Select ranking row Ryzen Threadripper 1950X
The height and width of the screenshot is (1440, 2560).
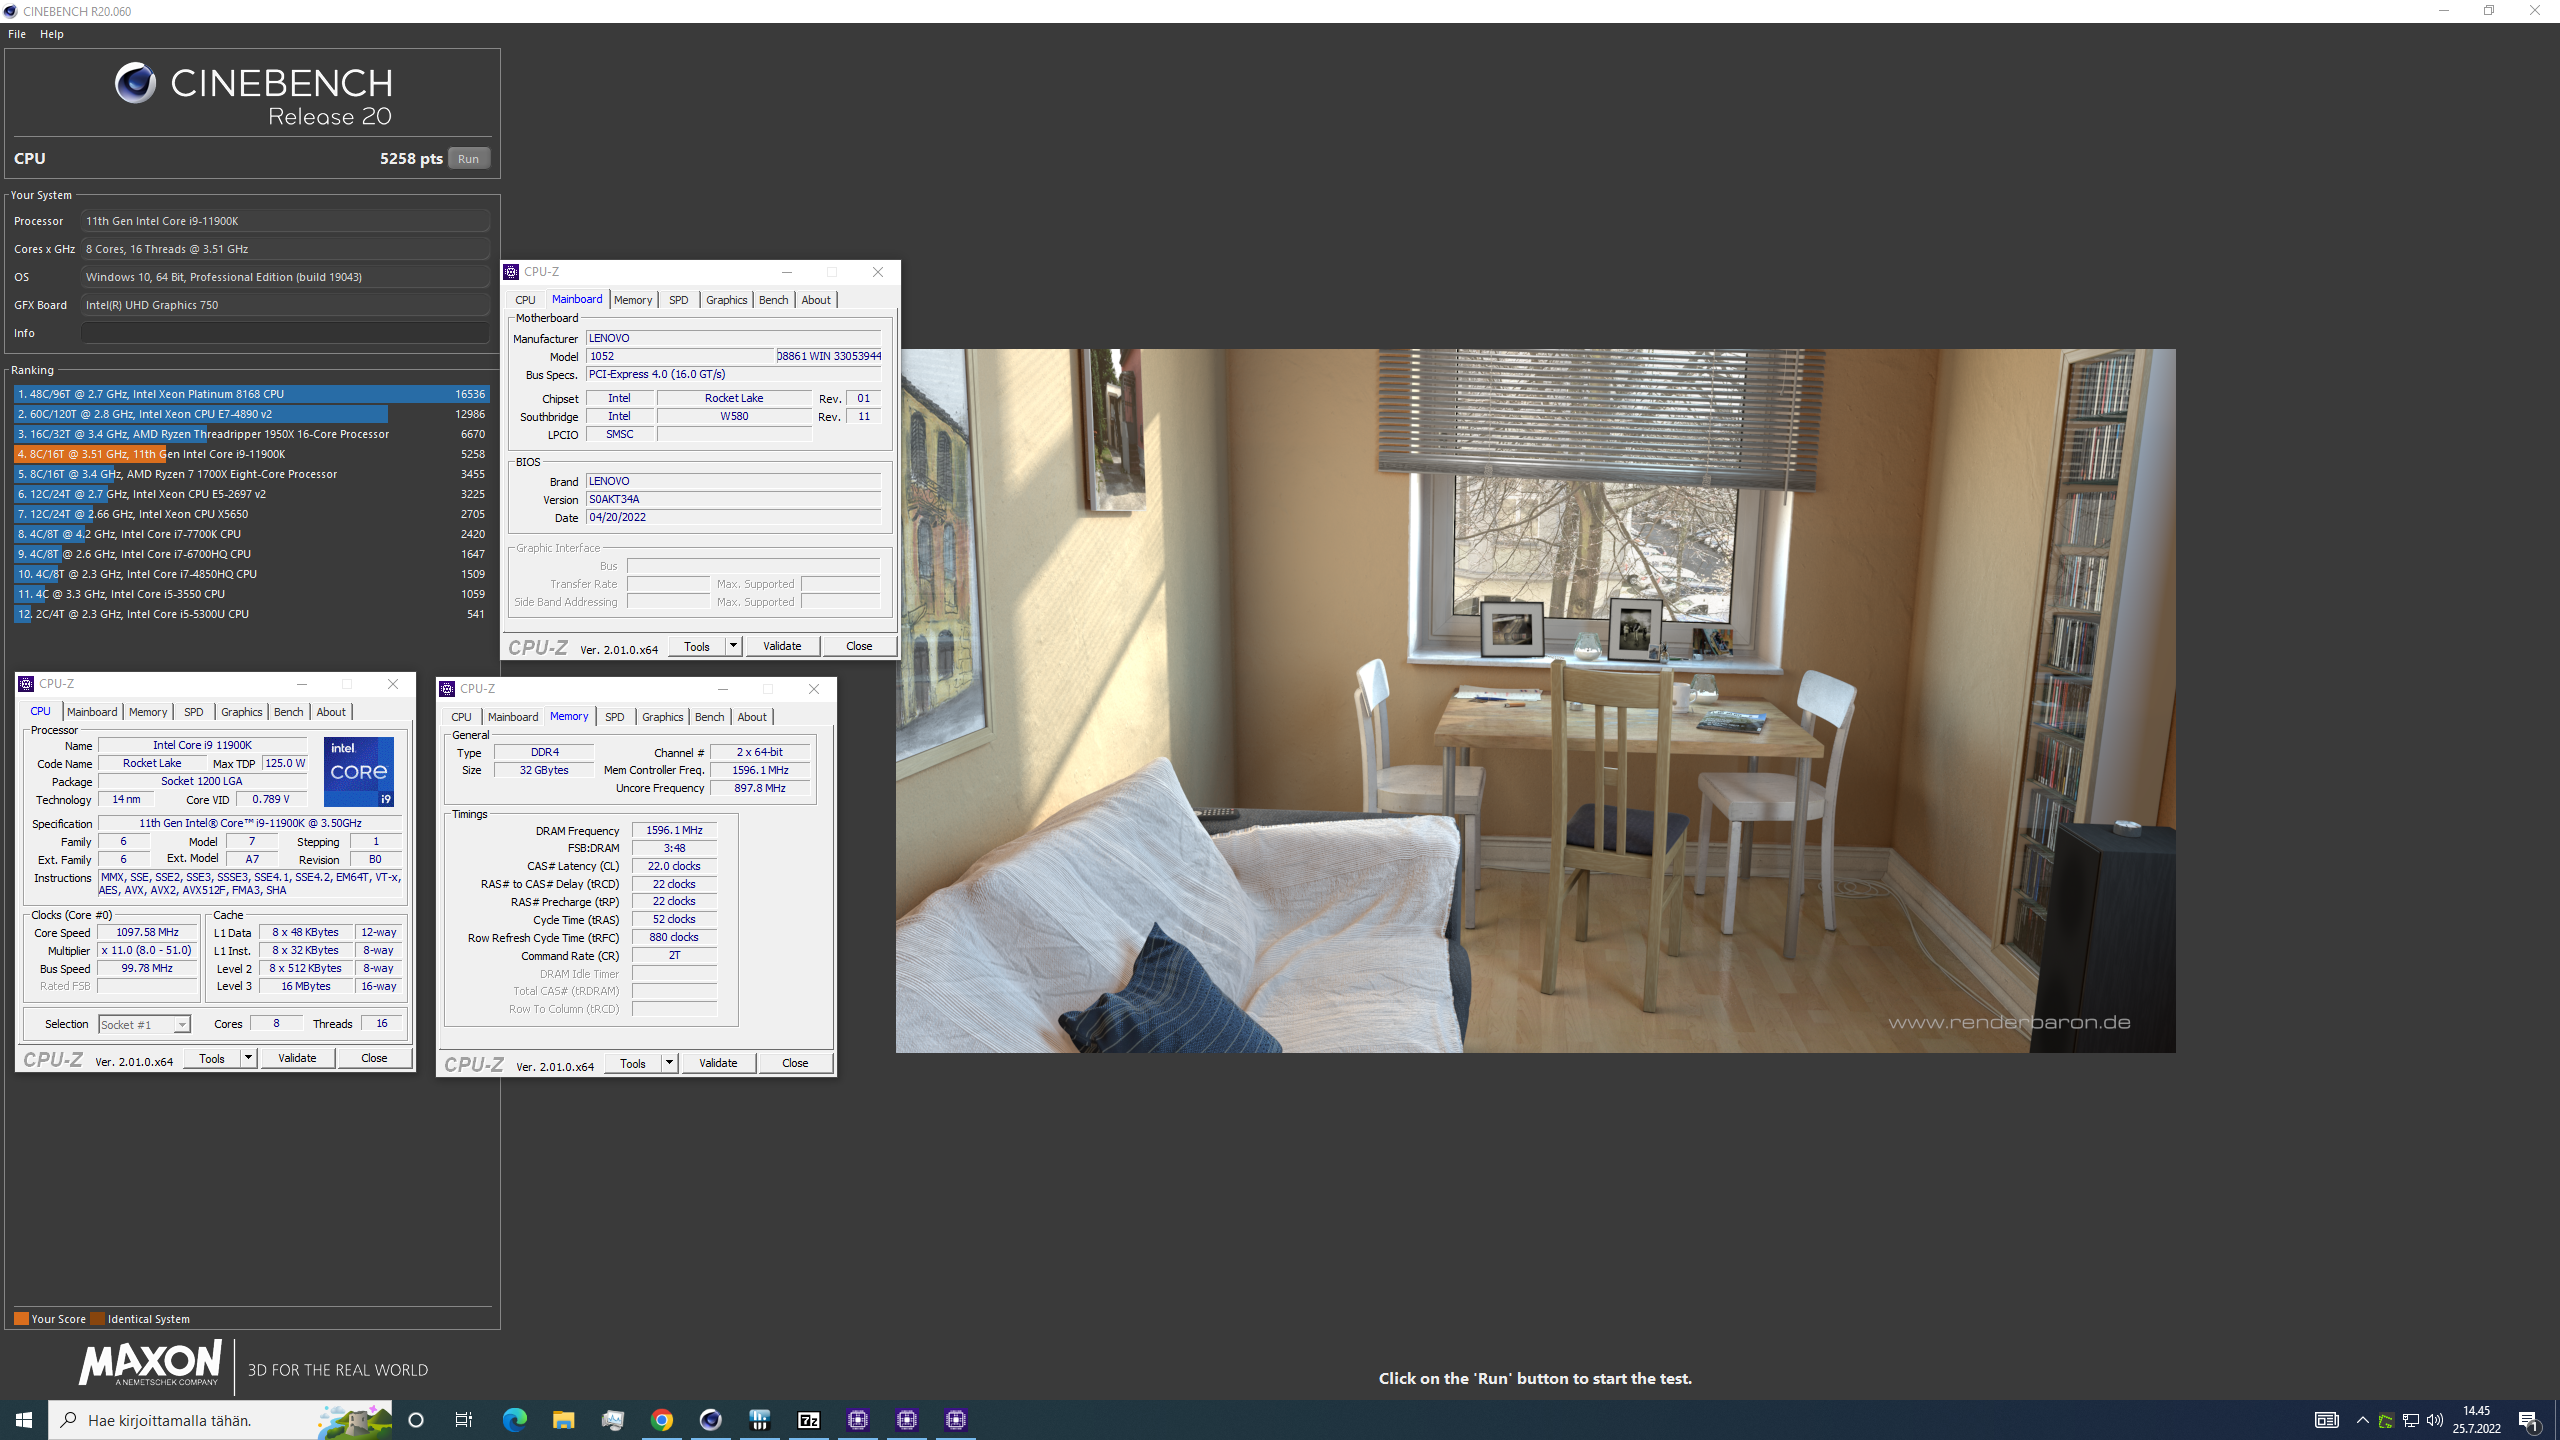[251, 434]
